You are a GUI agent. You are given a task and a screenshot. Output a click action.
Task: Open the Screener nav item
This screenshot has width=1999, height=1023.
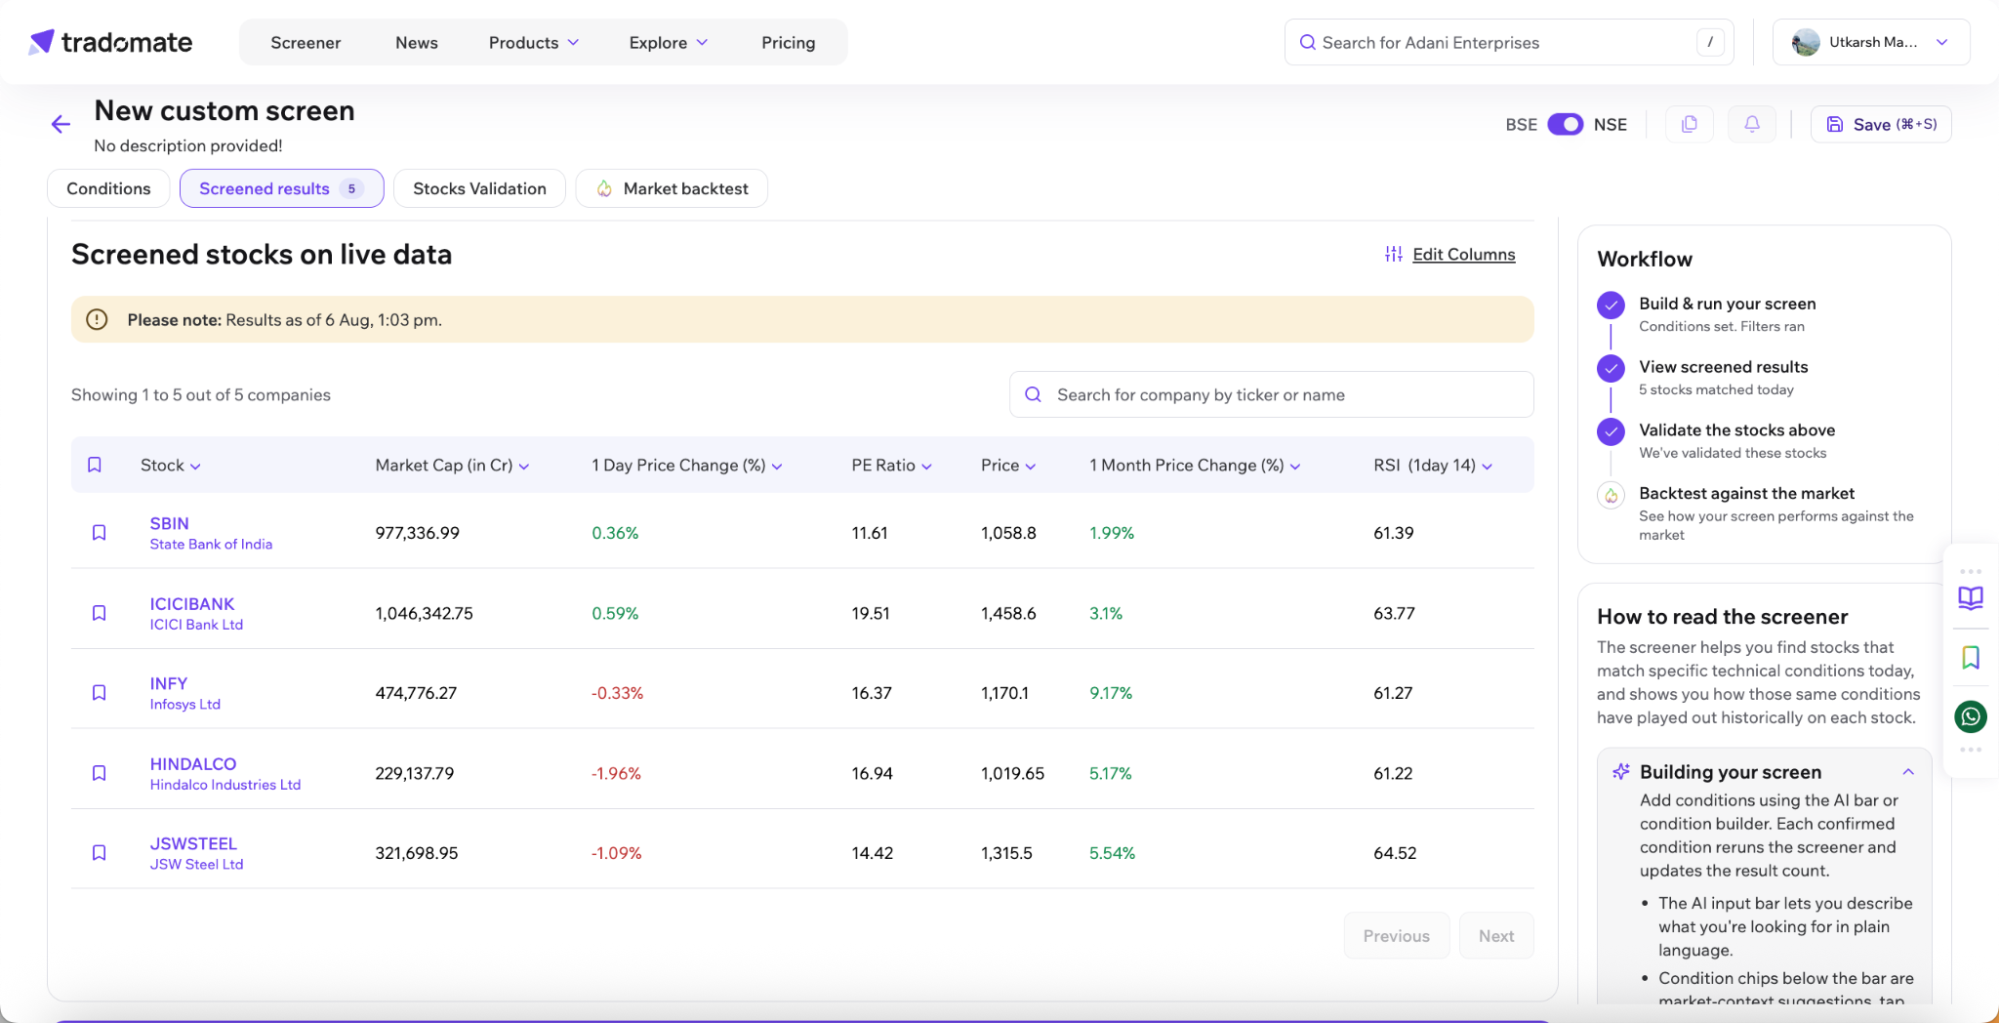(305, 43)
